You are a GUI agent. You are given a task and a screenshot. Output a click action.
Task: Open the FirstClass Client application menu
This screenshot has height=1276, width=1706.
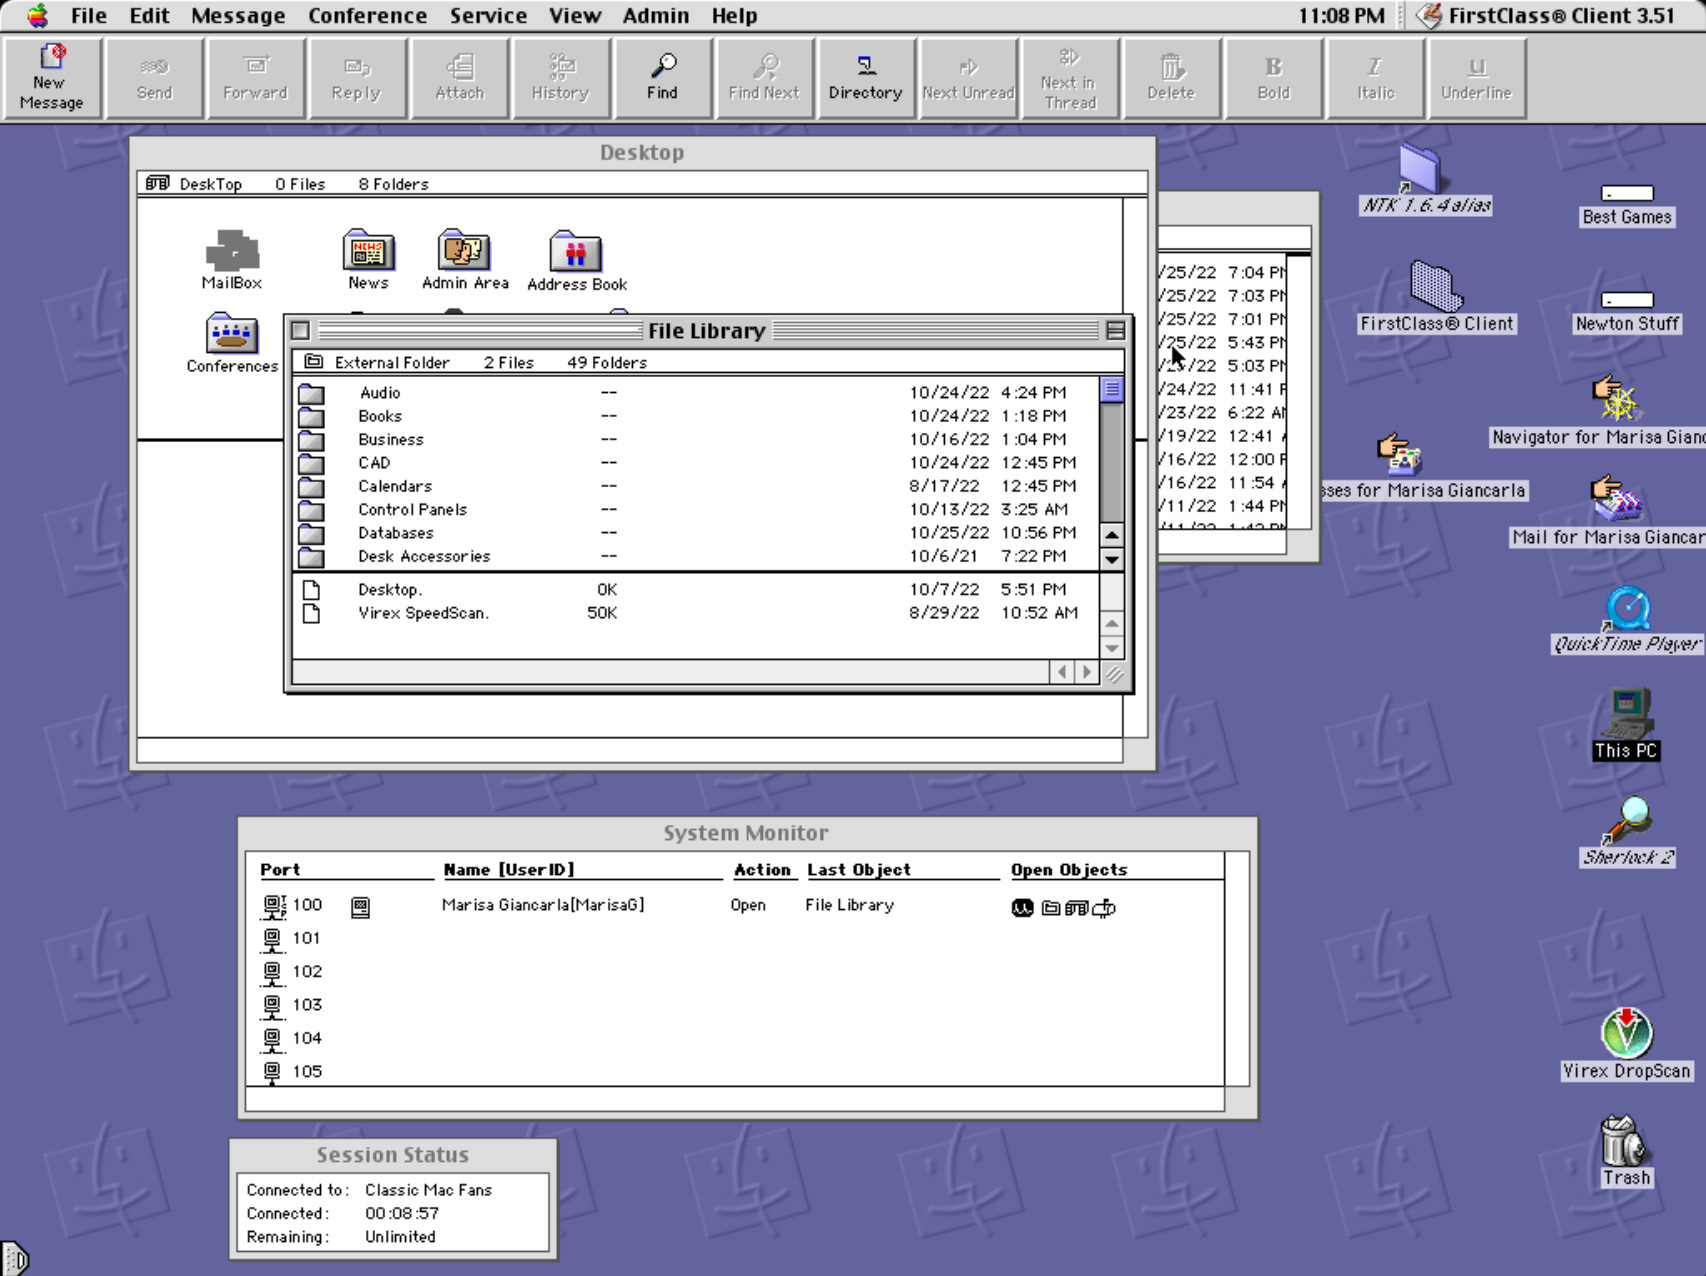pos(1546,15)
